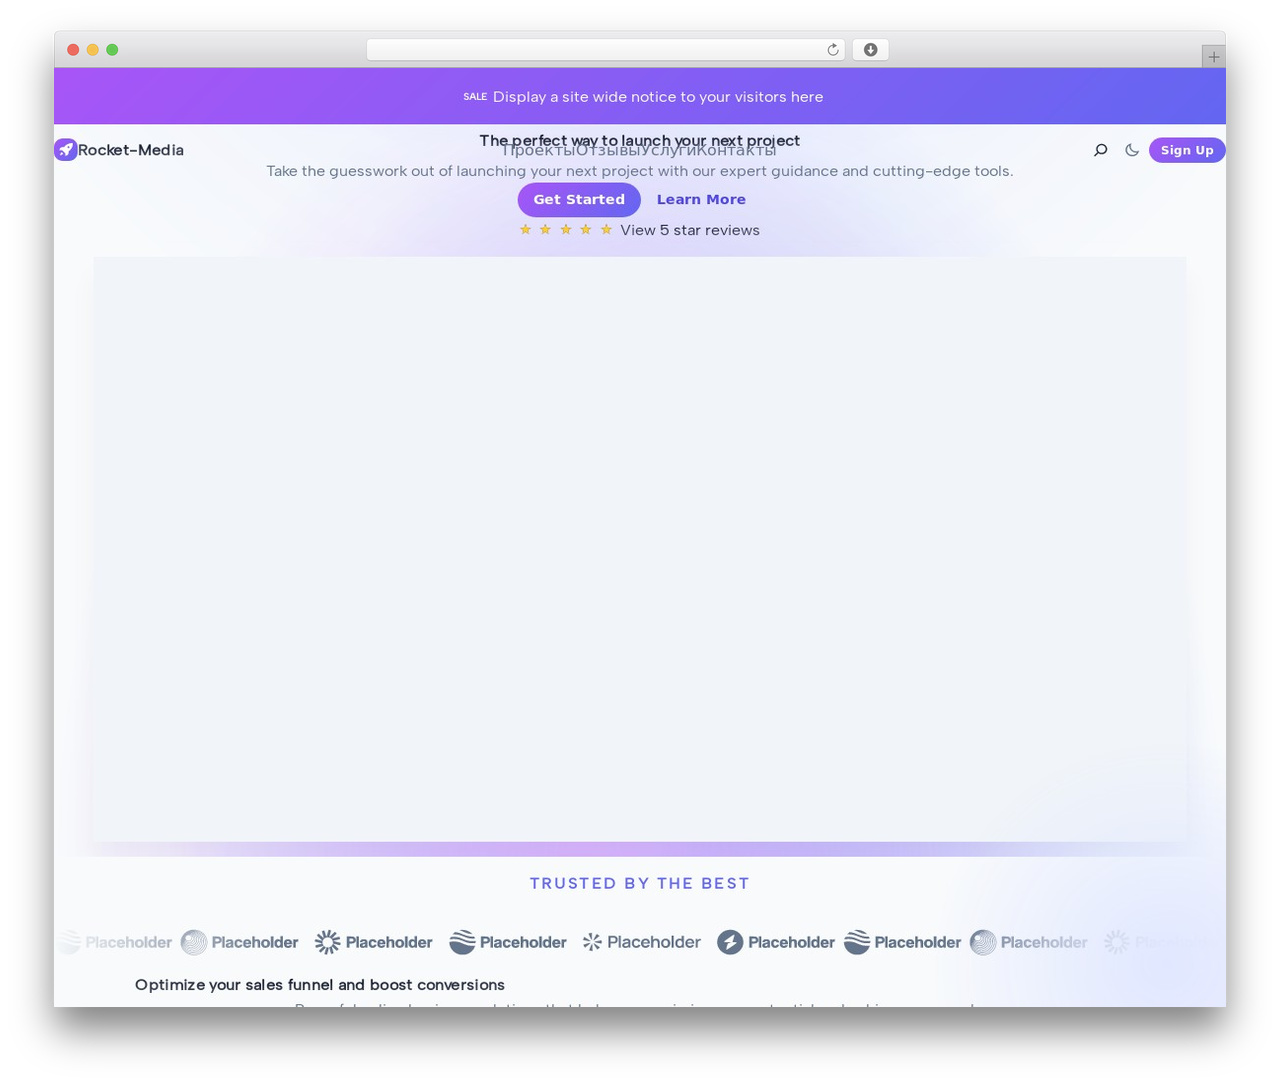
Task: Click the large hero image placeholder
Action: coord(640,549)
